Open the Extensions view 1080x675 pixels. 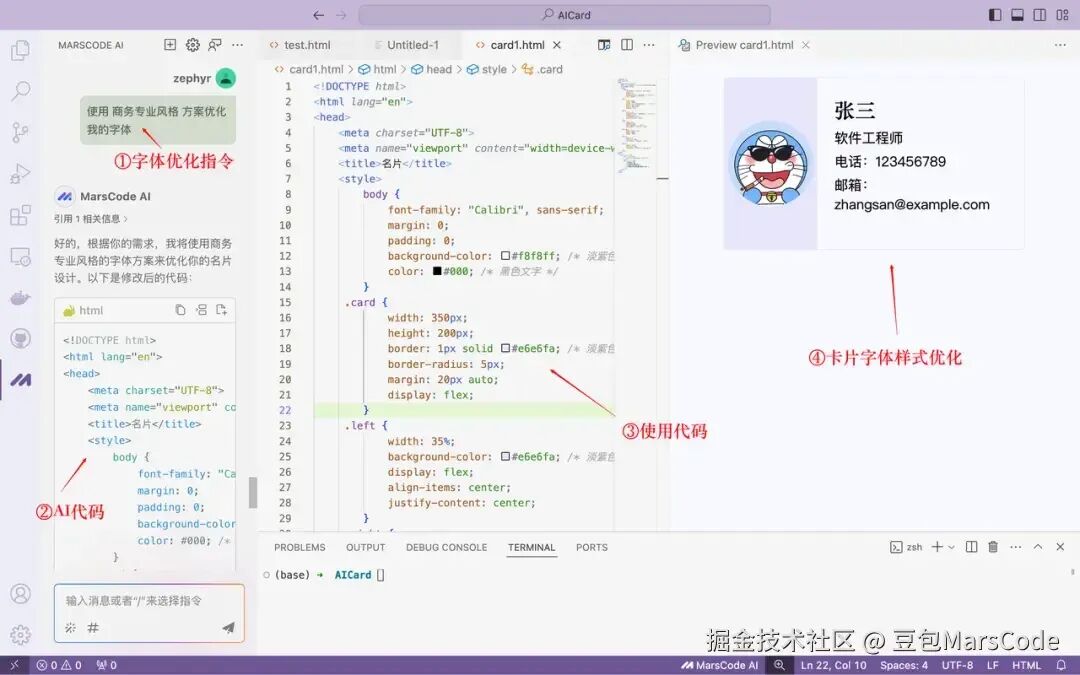click(x=21, y=215)
